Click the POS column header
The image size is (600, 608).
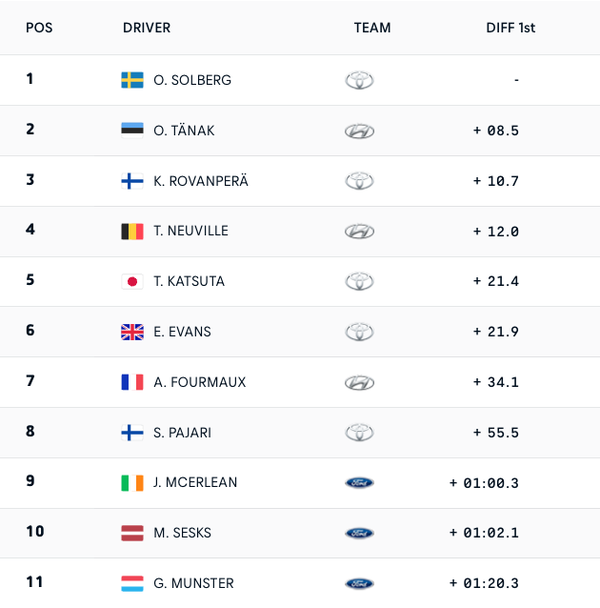pyautogui.click(x=39, y=28)
